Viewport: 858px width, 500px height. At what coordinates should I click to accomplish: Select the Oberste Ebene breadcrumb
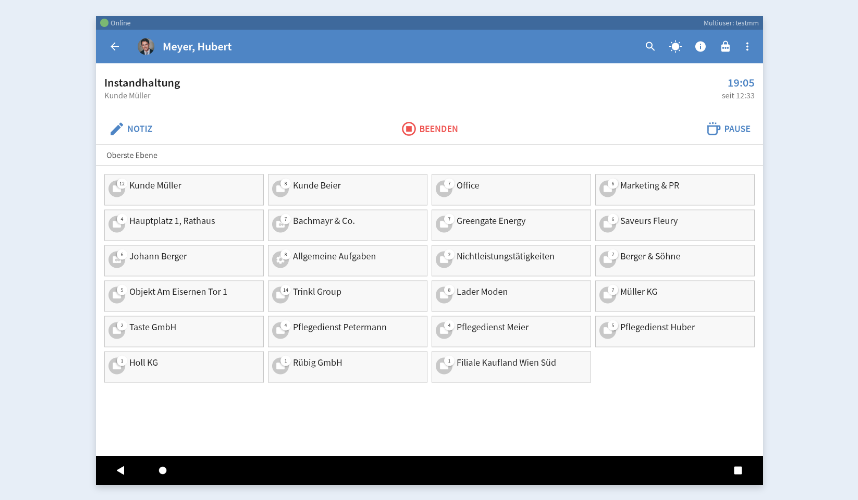click(x=132, y=156)
